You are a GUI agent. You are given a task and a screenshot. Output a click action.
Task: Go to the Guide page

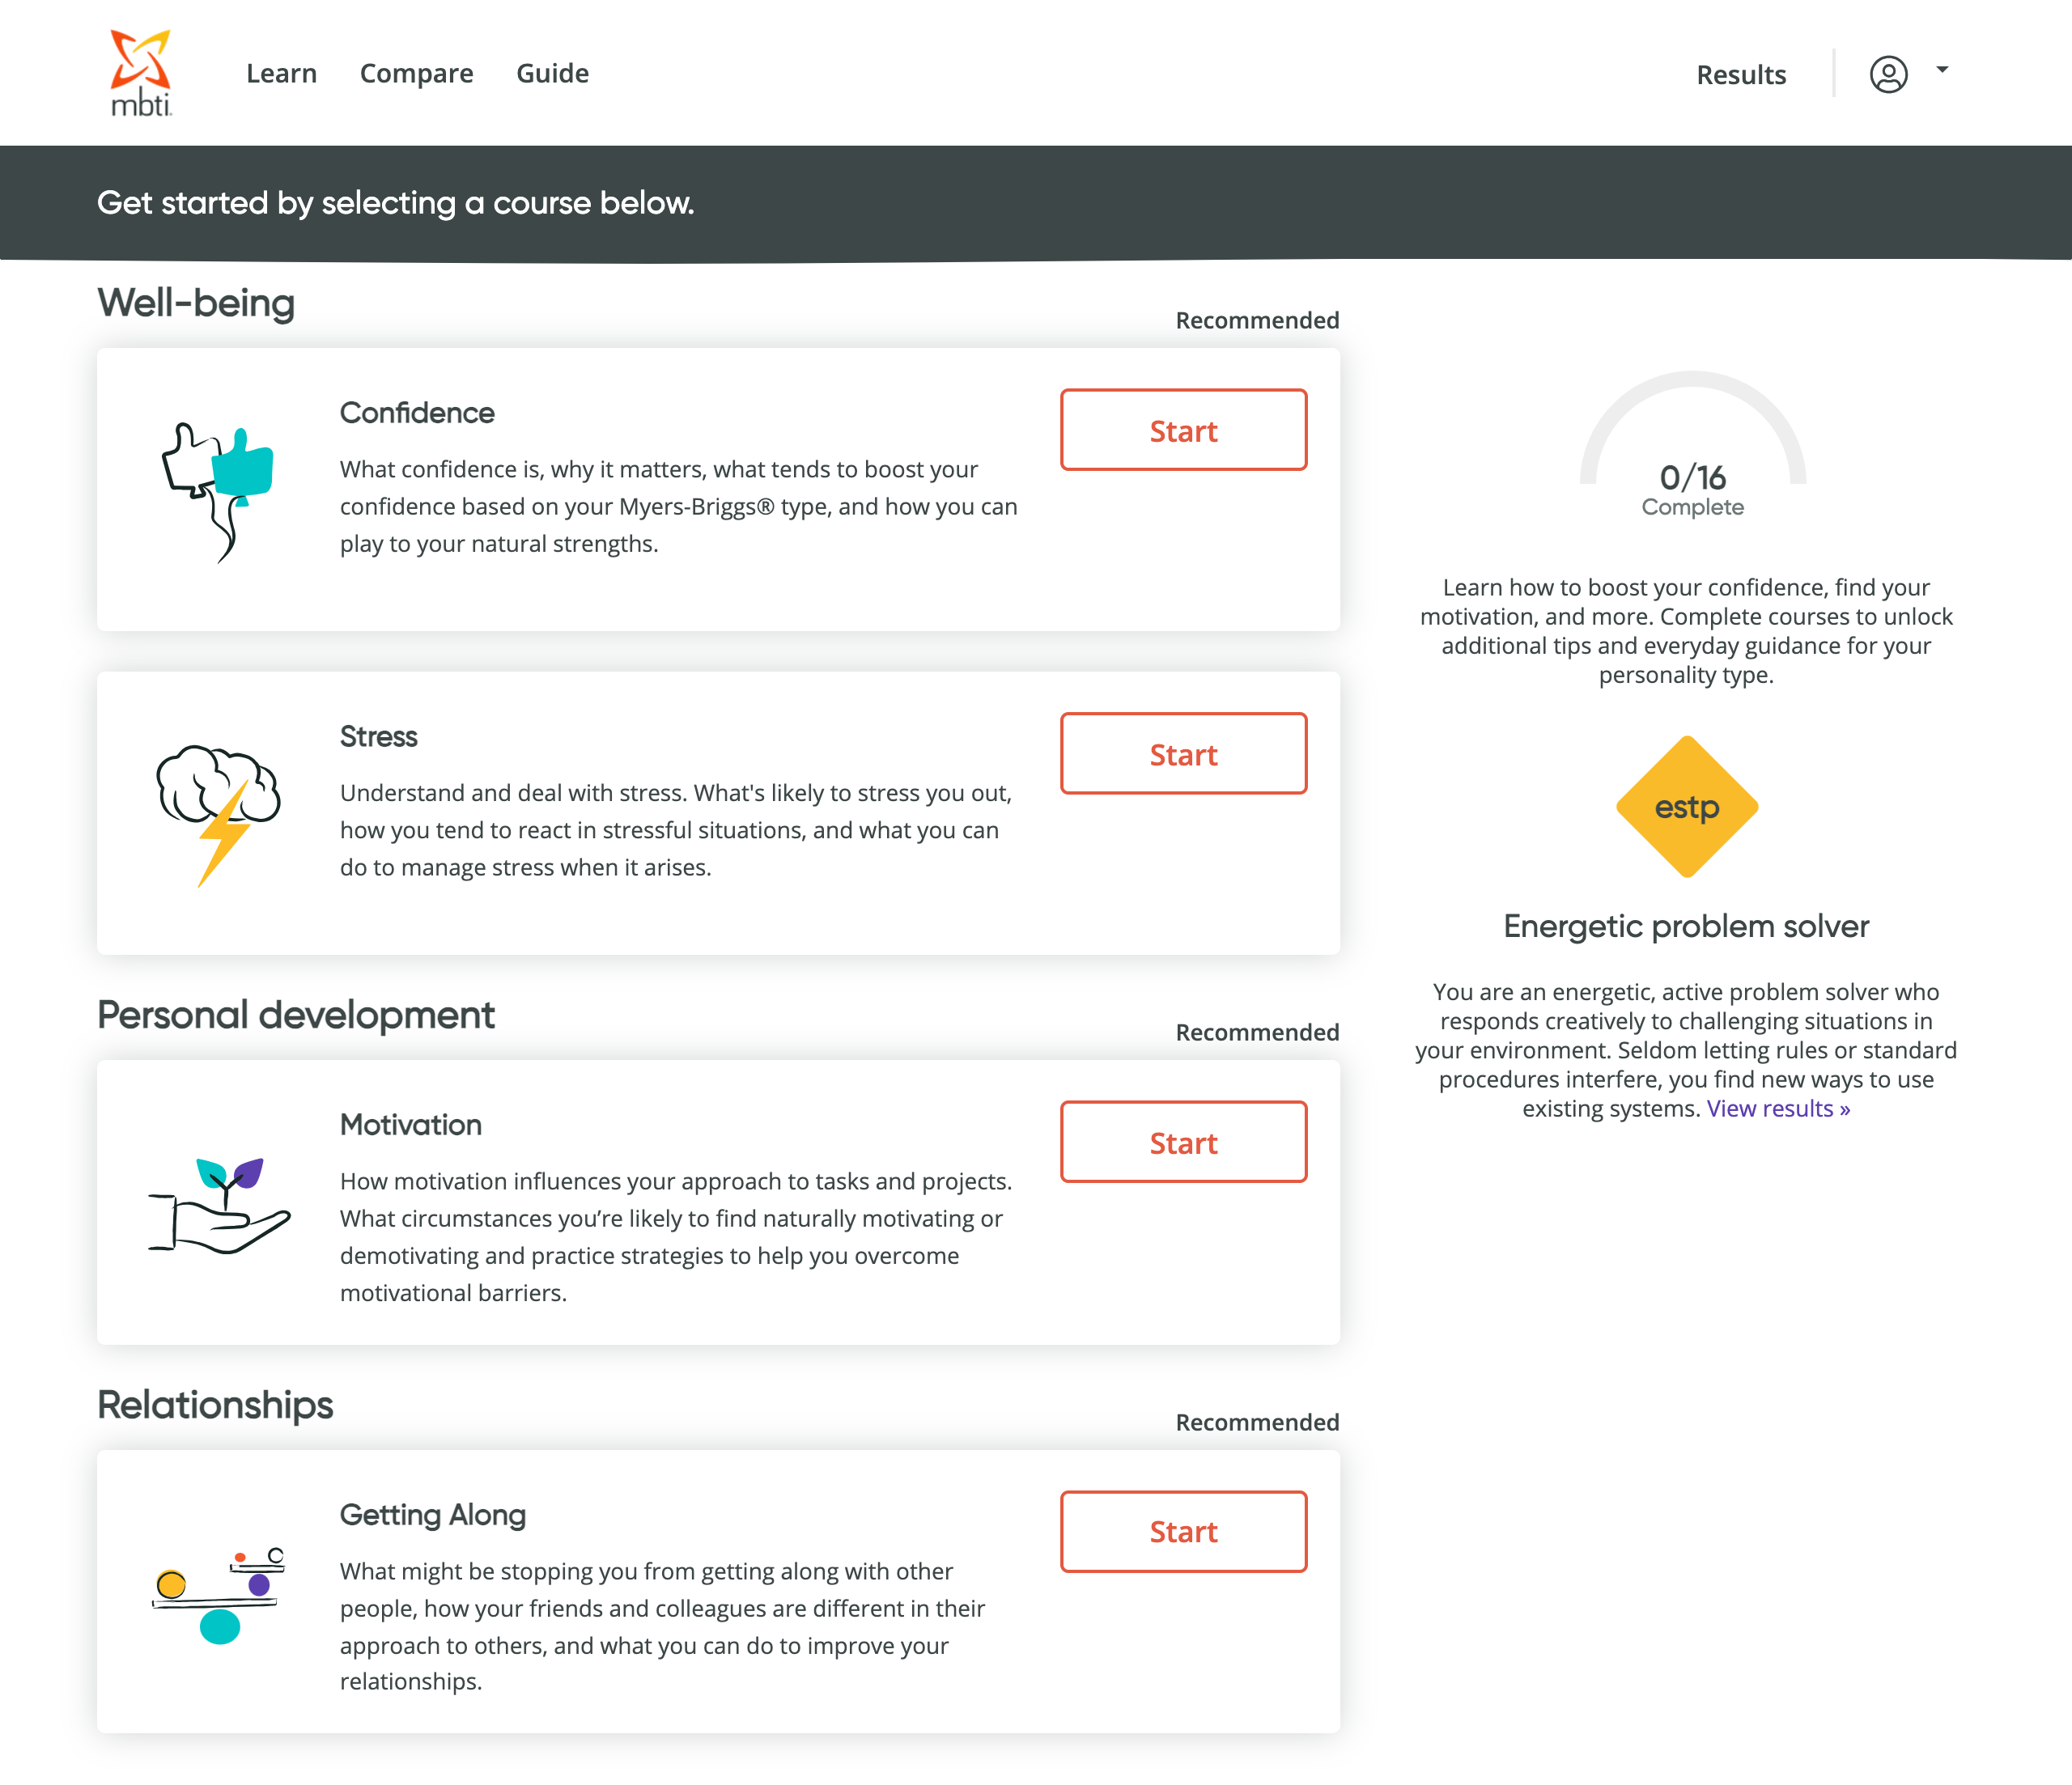(552, 73)
